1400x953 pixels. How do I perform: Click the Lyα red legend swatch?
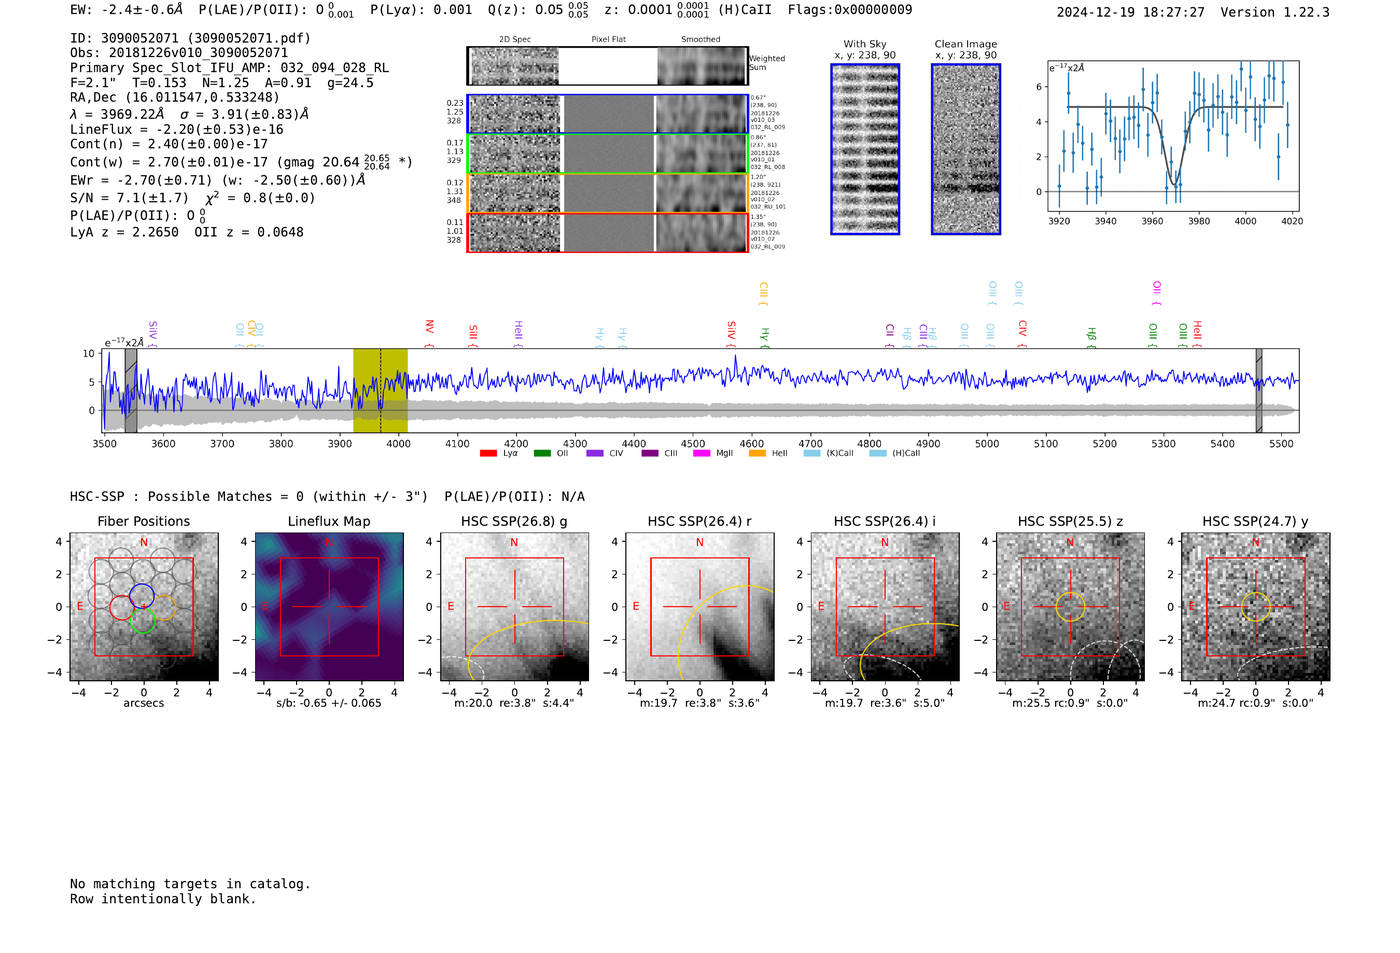coord(488,453)
